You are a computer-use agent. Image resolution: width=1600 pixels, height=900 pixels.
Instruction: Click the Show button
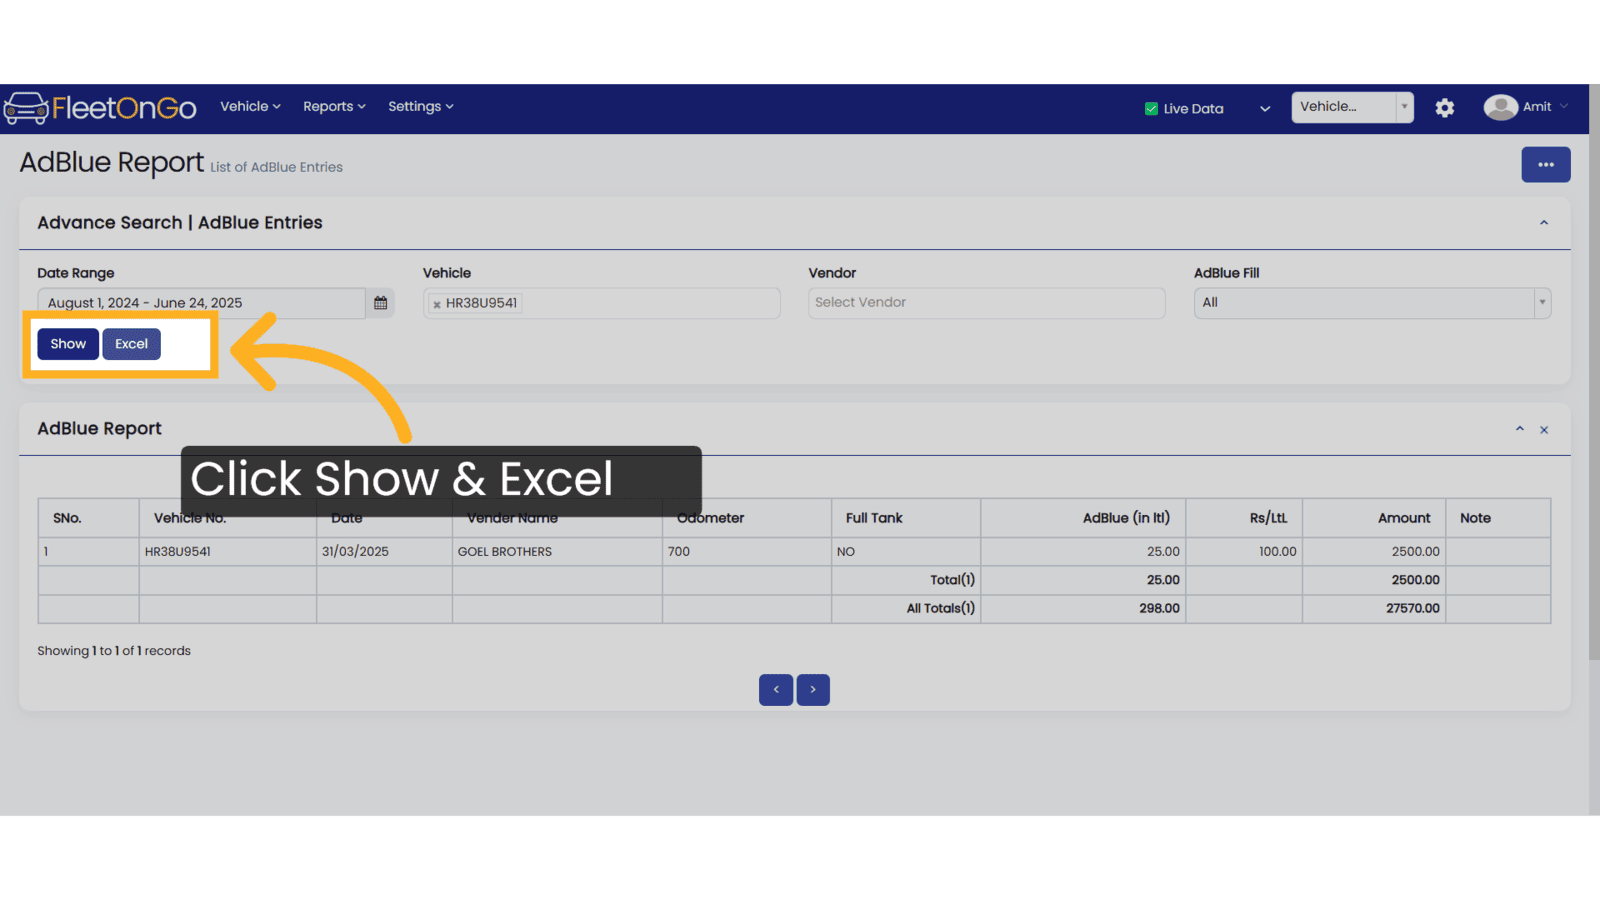point(68,344)
